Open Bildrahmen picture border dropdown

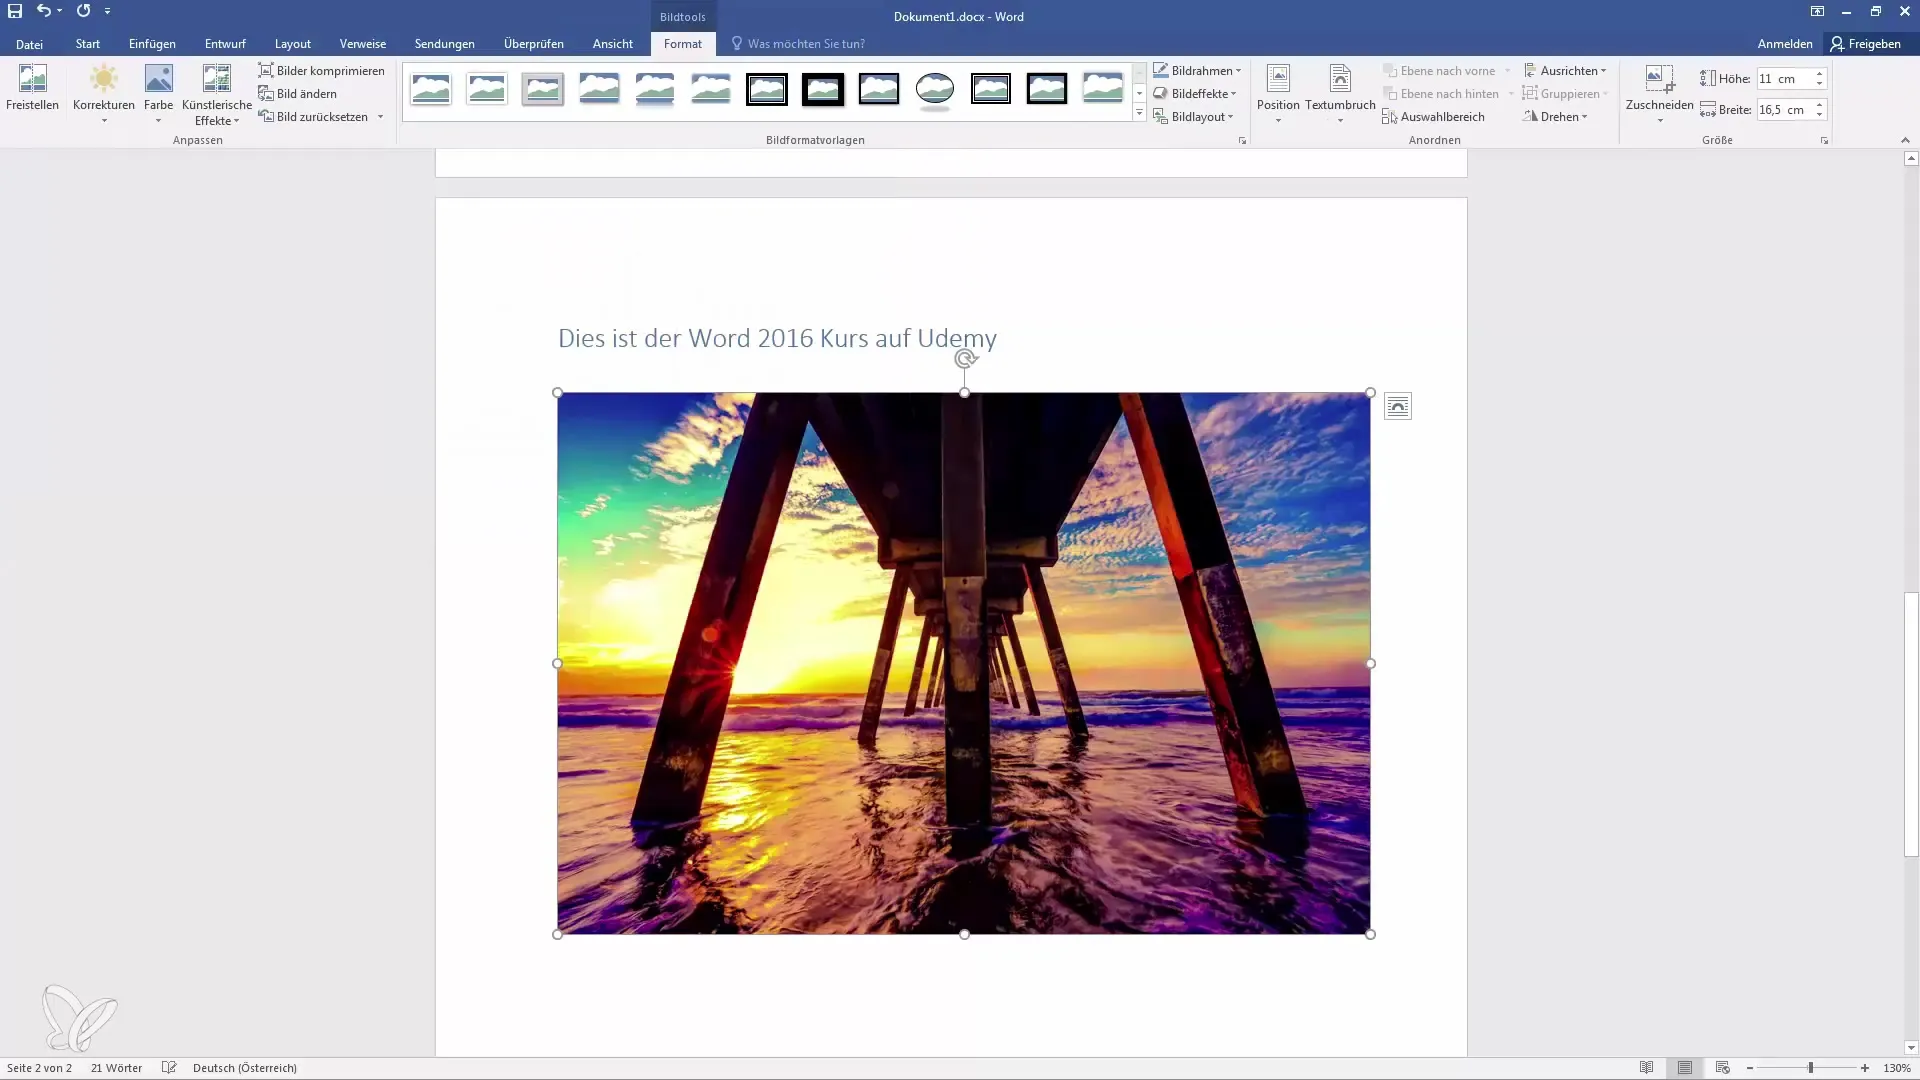coord(1197,71)
